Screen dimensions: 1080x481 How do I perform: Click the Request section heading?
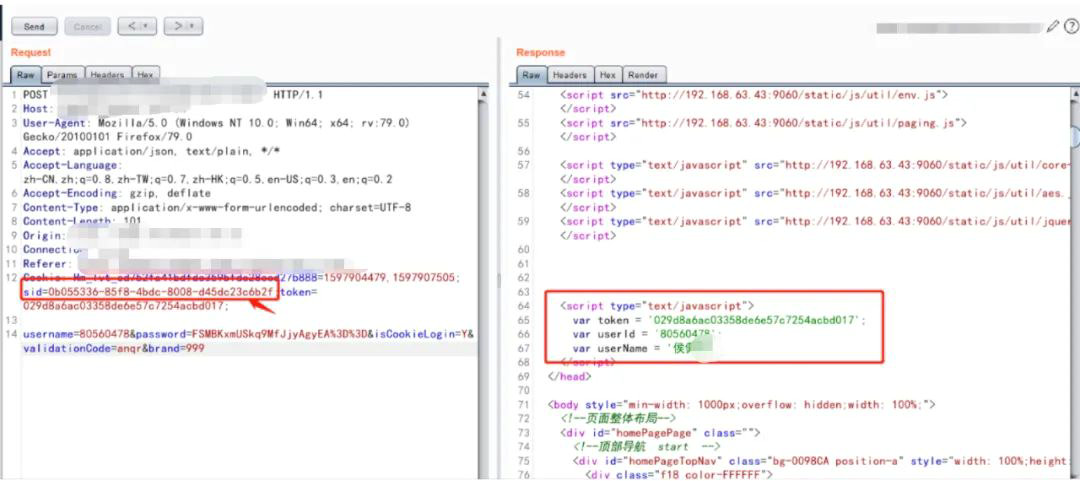(x=31, y=52)
